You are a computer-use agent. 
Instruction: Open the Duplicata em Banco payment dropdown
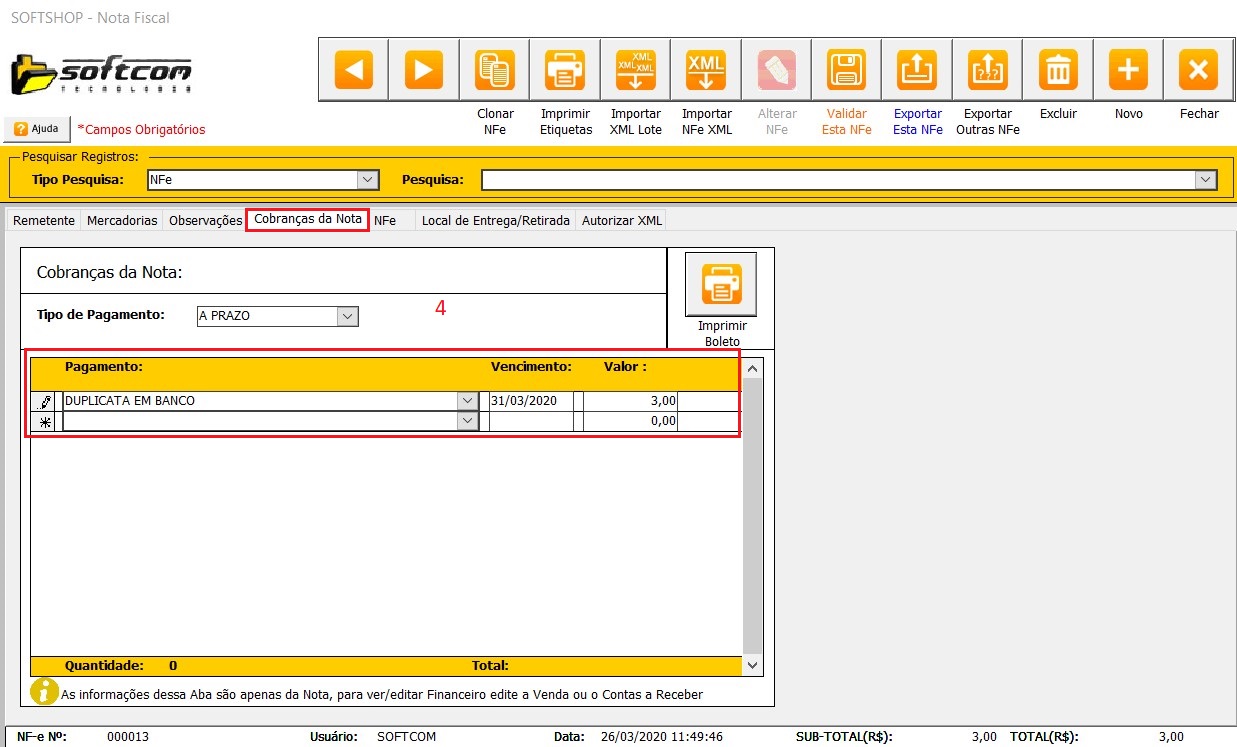[x=467, y=401]
